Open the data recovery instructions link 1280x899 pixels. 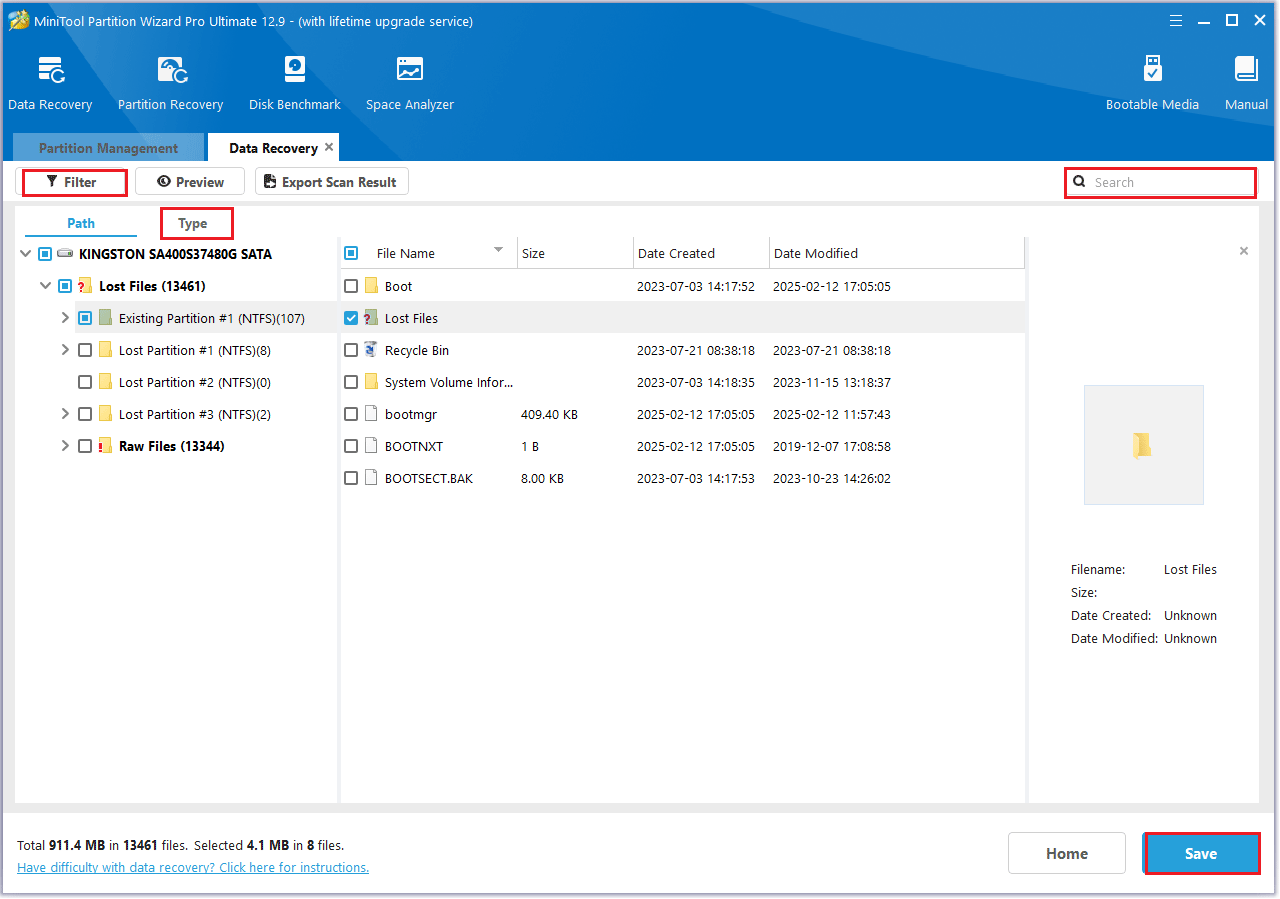pos(193,867)
